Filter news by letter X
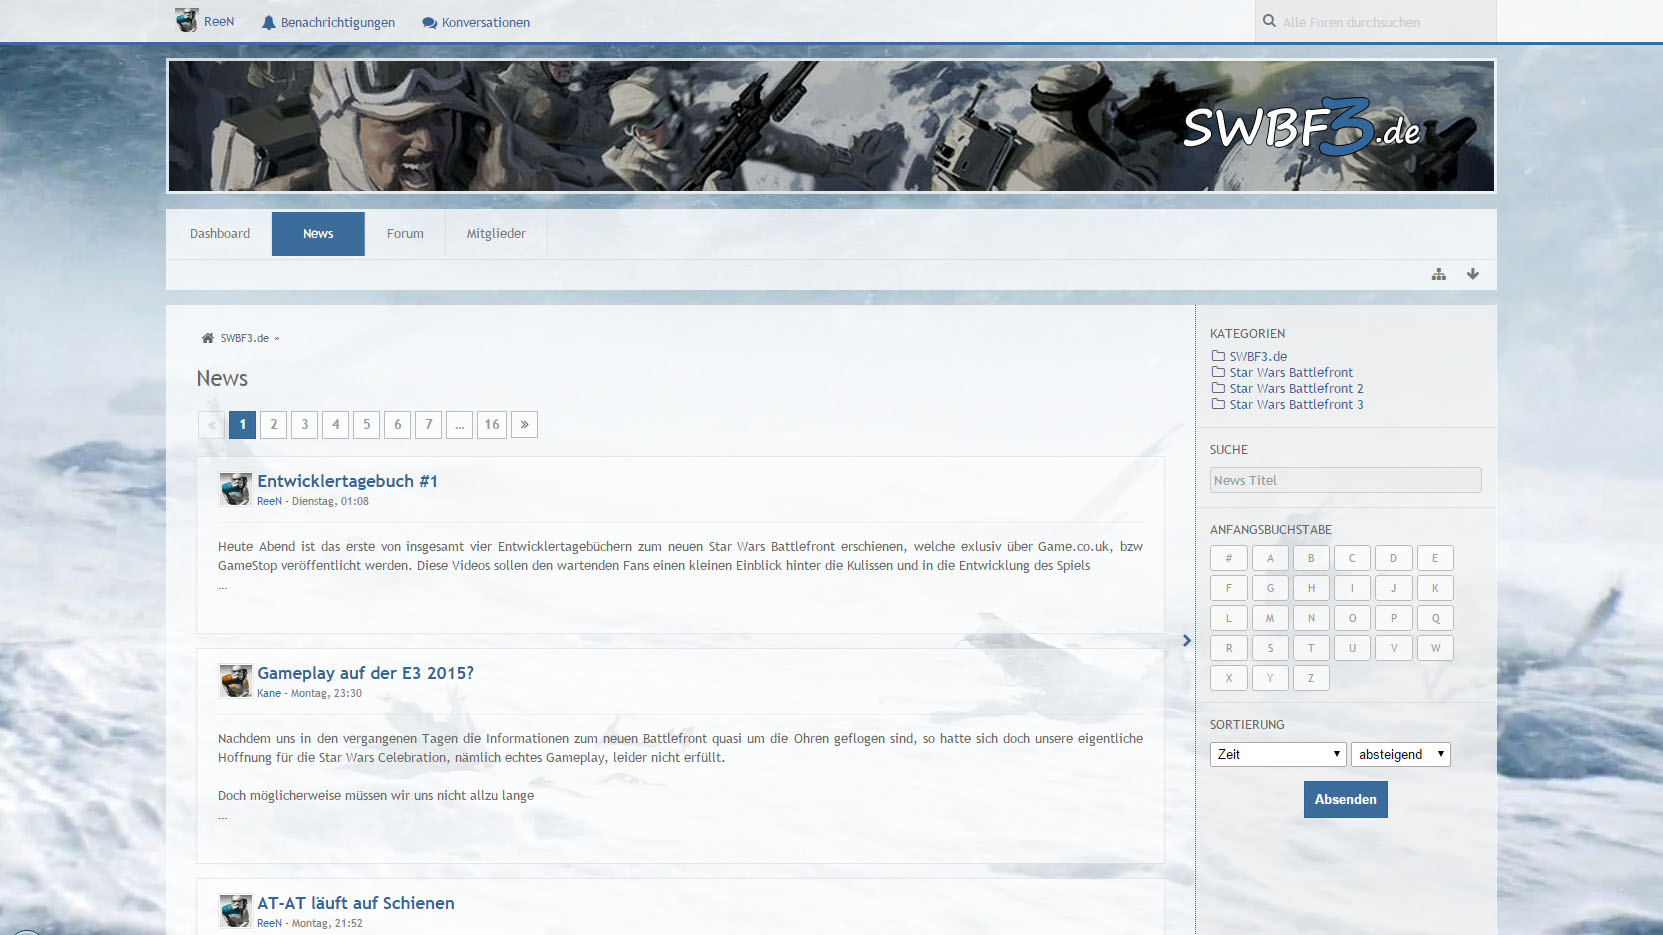 tap(1228, 678)
